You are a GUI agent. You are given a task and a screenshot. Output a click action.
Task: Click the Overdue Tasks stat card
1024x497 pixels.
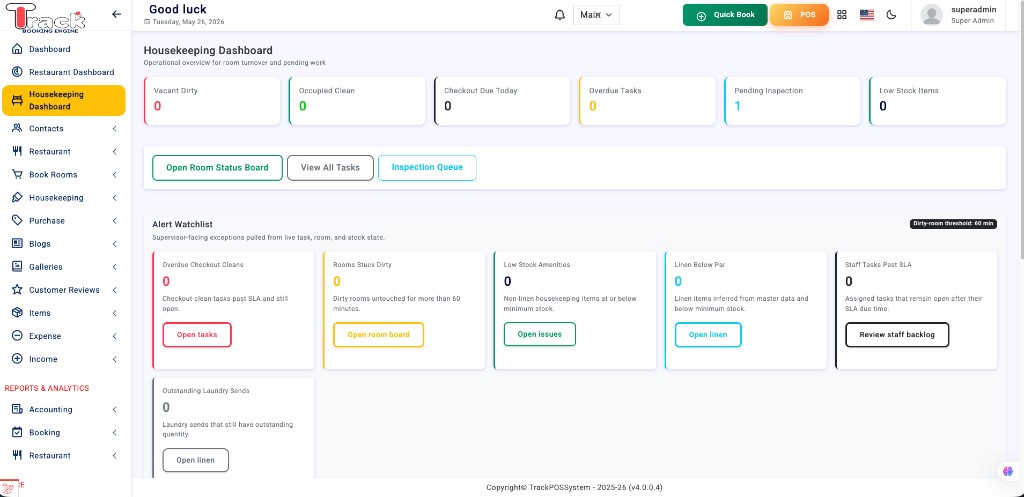[647, 101]
